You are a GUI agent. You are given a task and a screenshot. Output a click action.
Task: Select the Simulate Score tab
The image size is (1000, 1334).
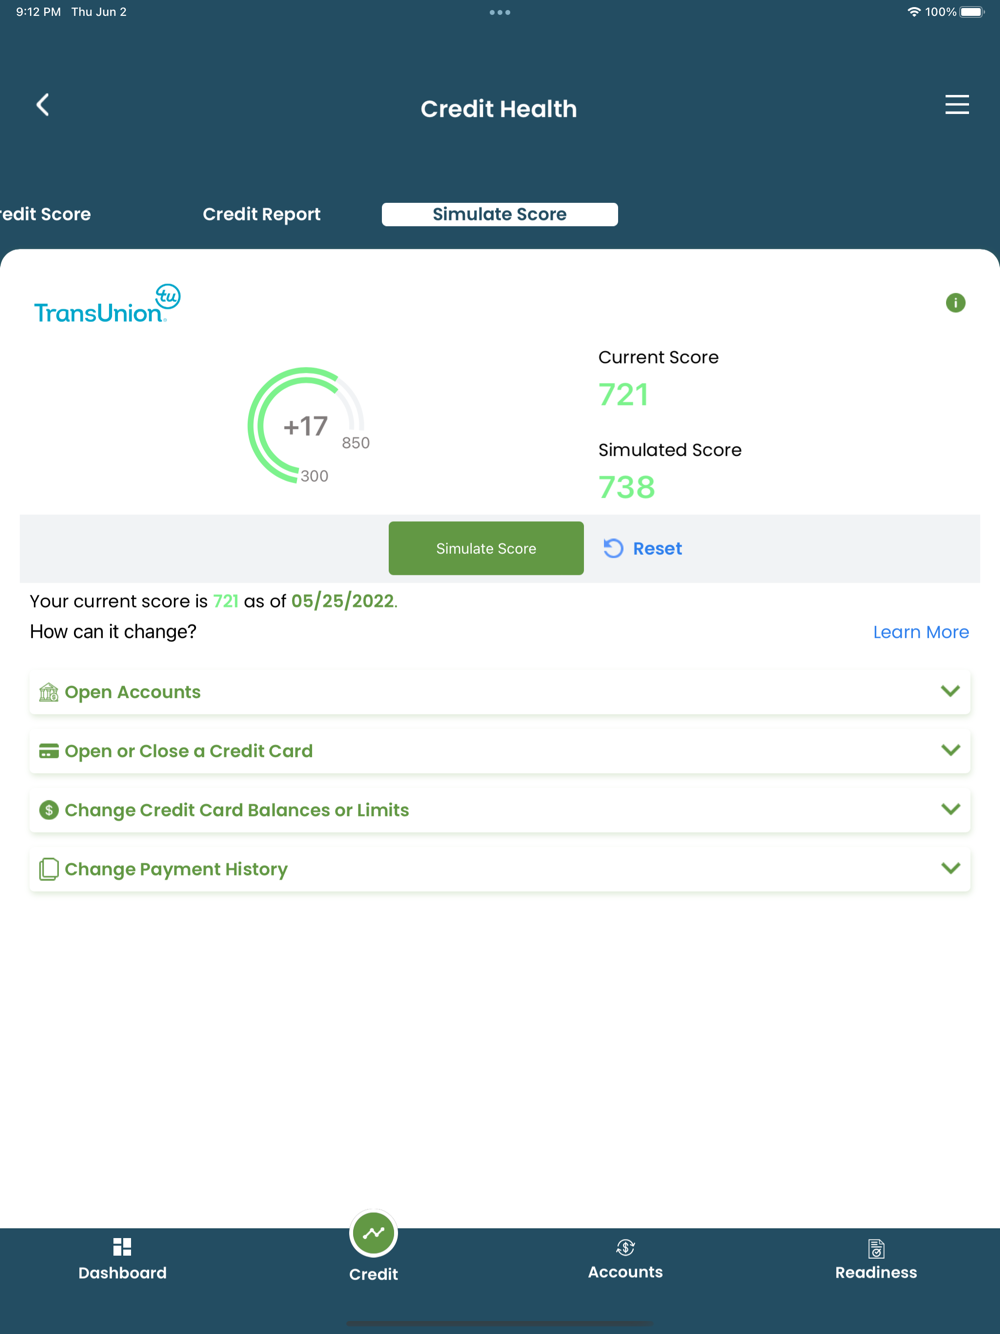(x=500, y=214)
